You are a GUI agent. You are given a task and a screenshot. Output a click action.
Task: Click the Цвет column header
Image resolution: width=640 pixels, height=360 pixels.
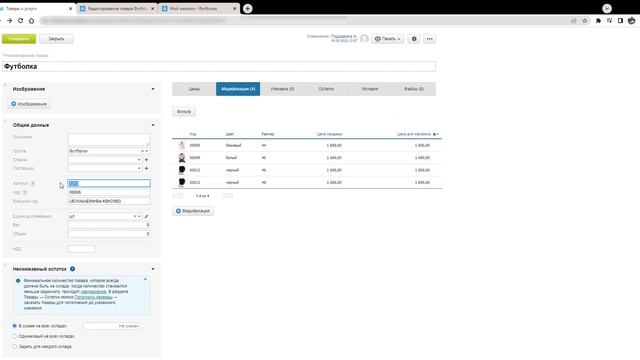[230, 134]
